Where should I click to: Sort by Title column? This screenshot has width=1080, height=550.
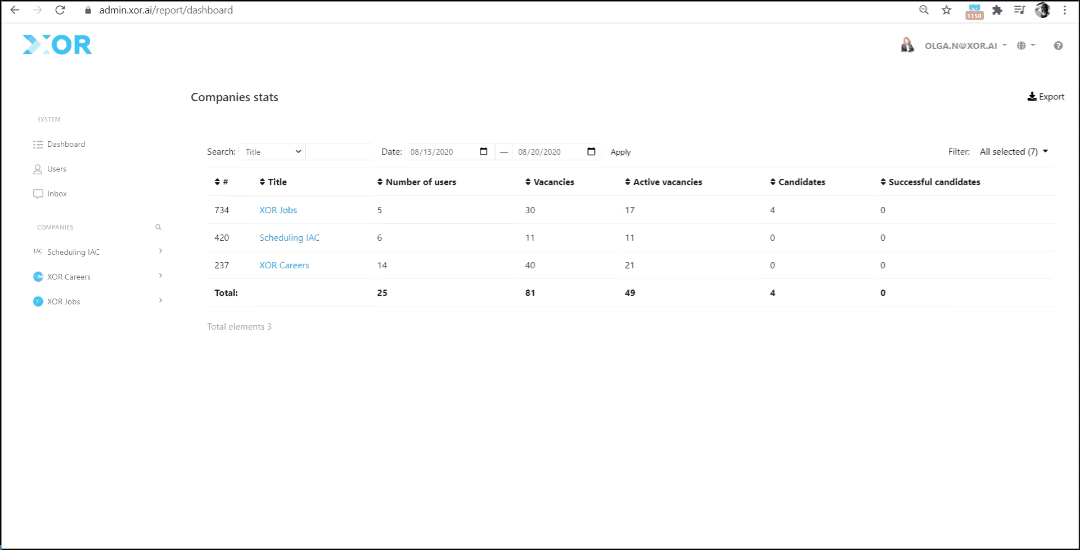pos(273,182)
